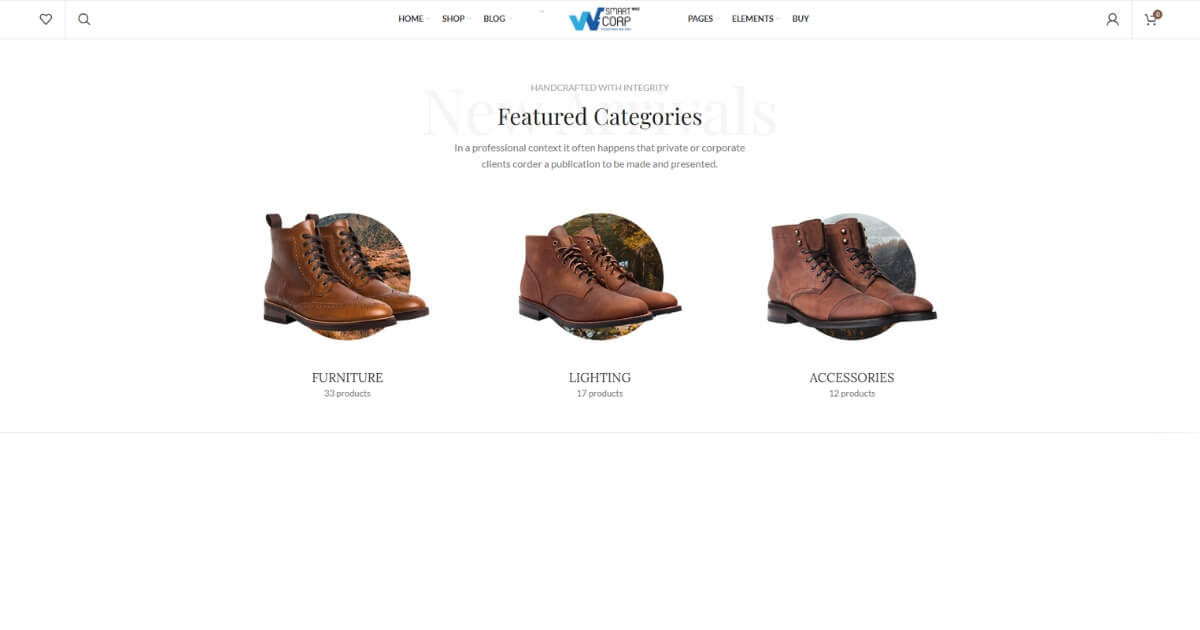Open the Furniture category link
The image size is (1200, 630).
347,378
